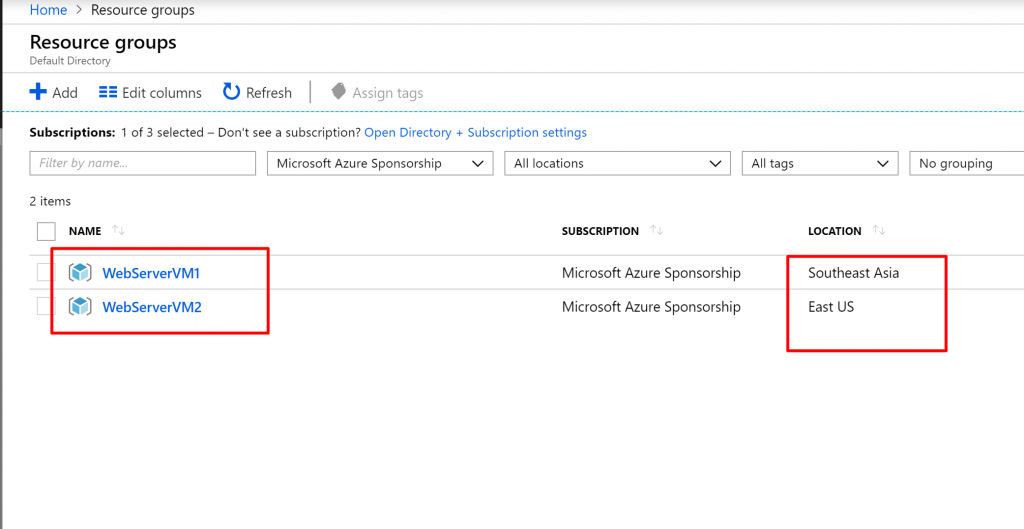Click the WebServerVM1 resource group cube icon
Viewport: 1024px width, 529px height.
80,272
